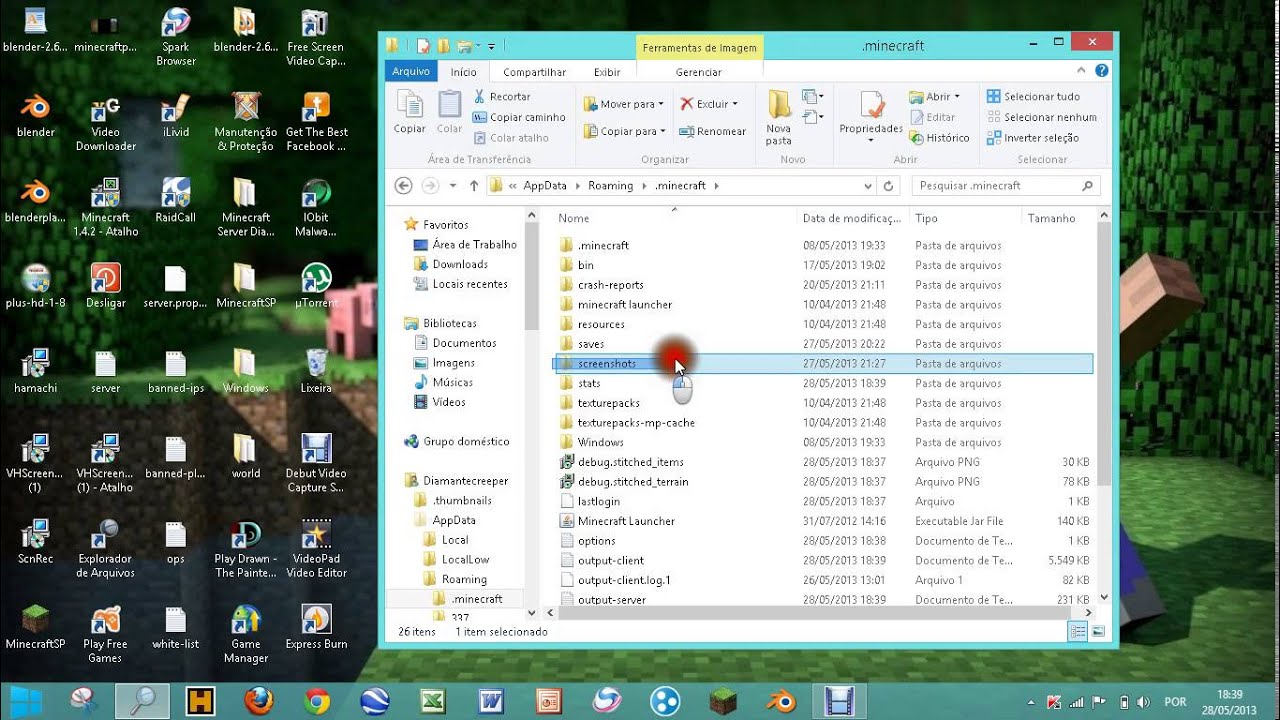Click the Explorer Back navigation arrow
This screenshot has width=1280, height=720.
point(403,186)
